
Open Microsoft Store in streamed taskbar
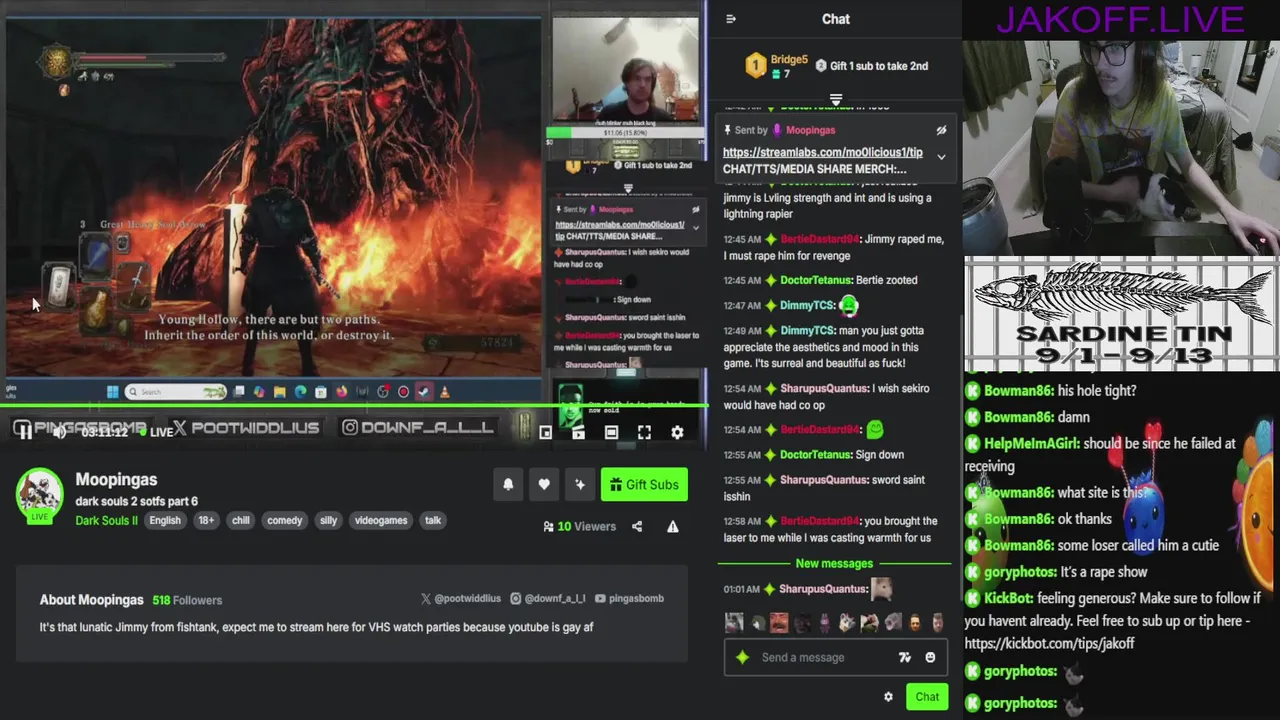tap(320, 392)
